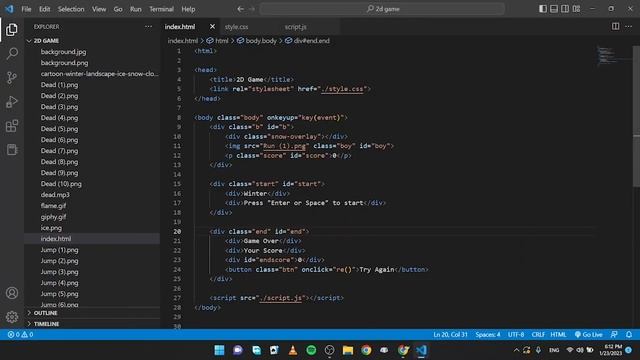Select ice.png in the explorer
The height and width of the screenshot is (360, 640).
(x=51, y=228)
